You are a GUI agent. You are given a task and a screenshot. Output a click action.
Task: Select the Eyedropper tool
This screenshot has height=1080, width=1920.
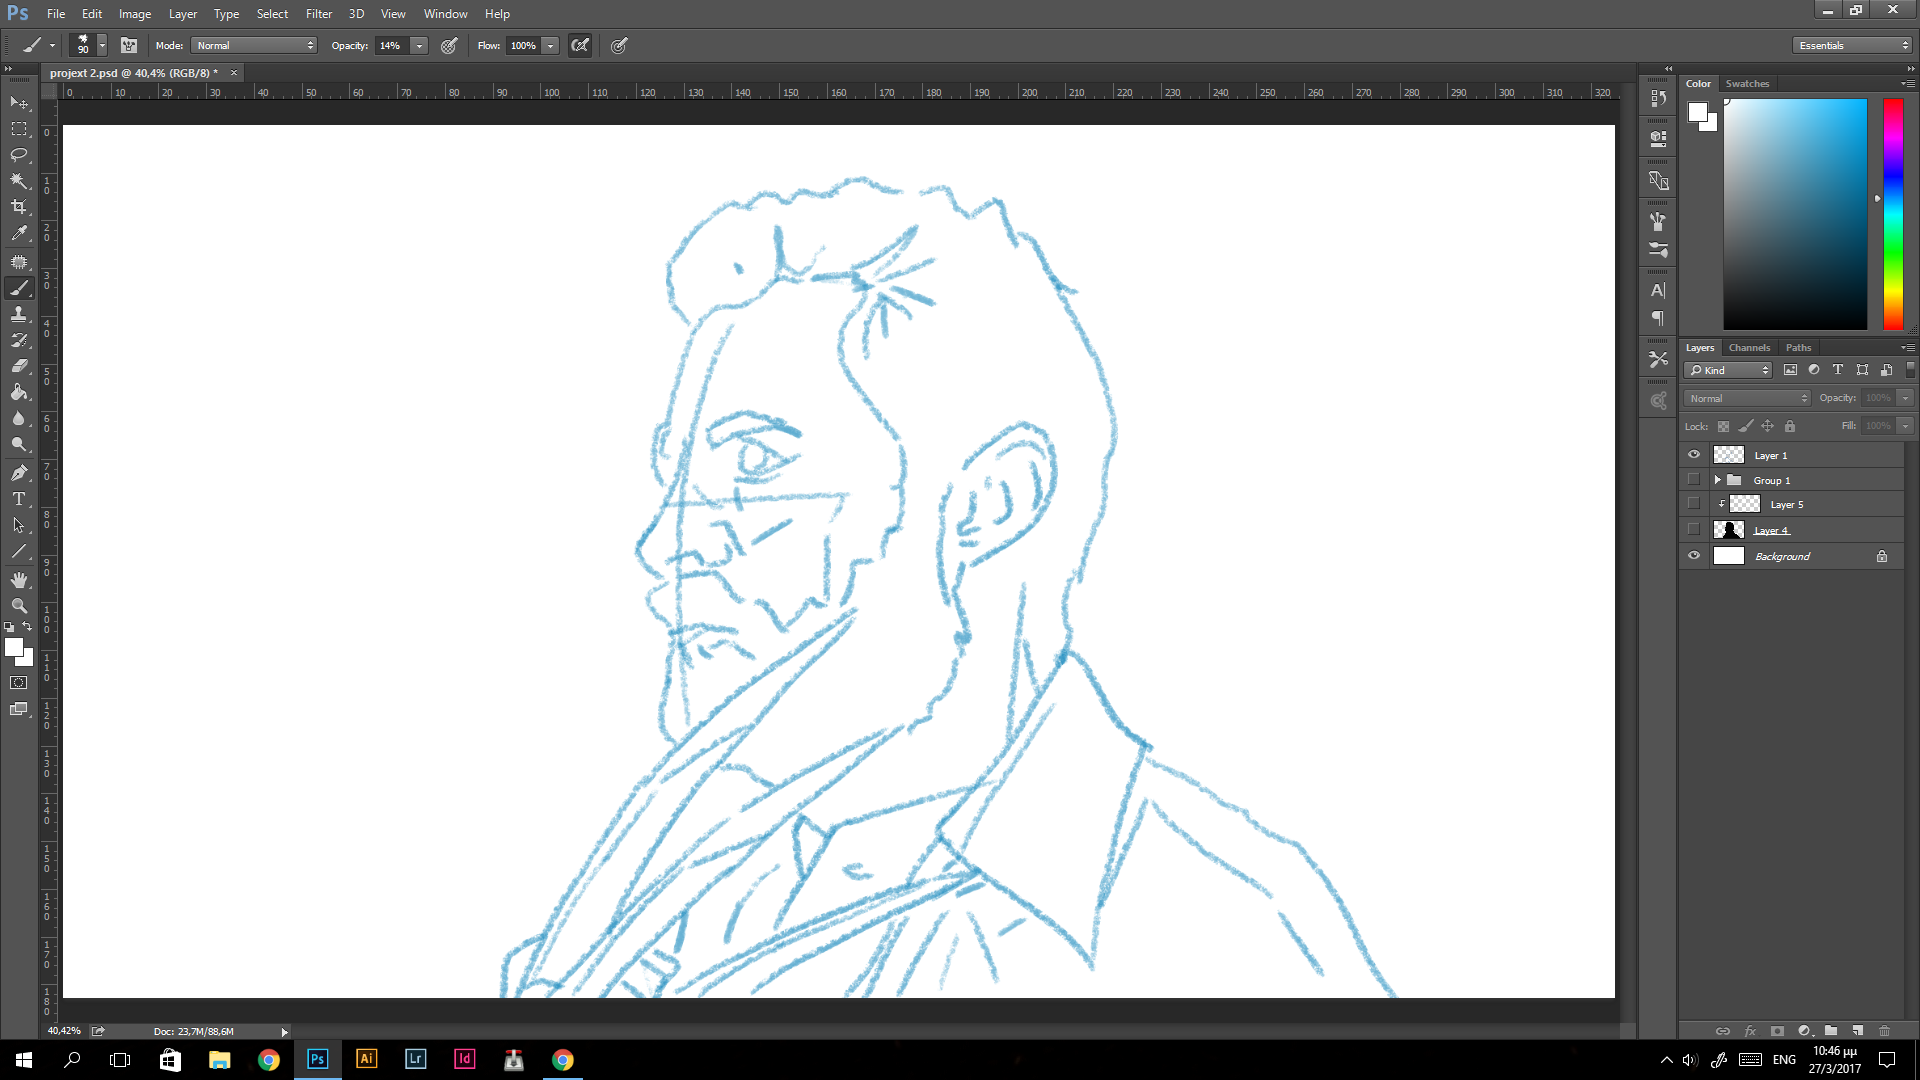point(19,233)
